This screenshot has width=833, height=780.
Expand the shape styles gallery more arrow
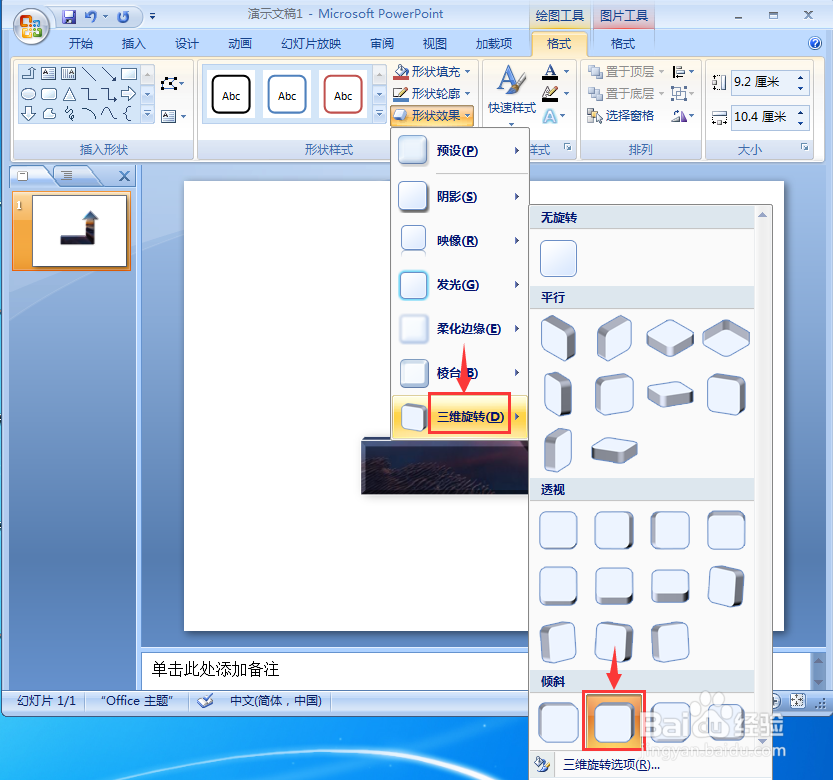click(379, 113)
